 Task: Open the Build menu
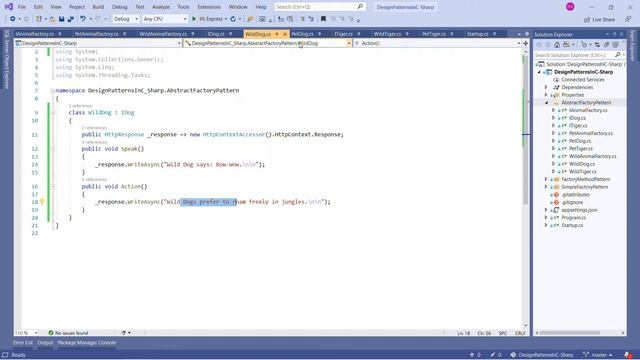pos(98,7)
